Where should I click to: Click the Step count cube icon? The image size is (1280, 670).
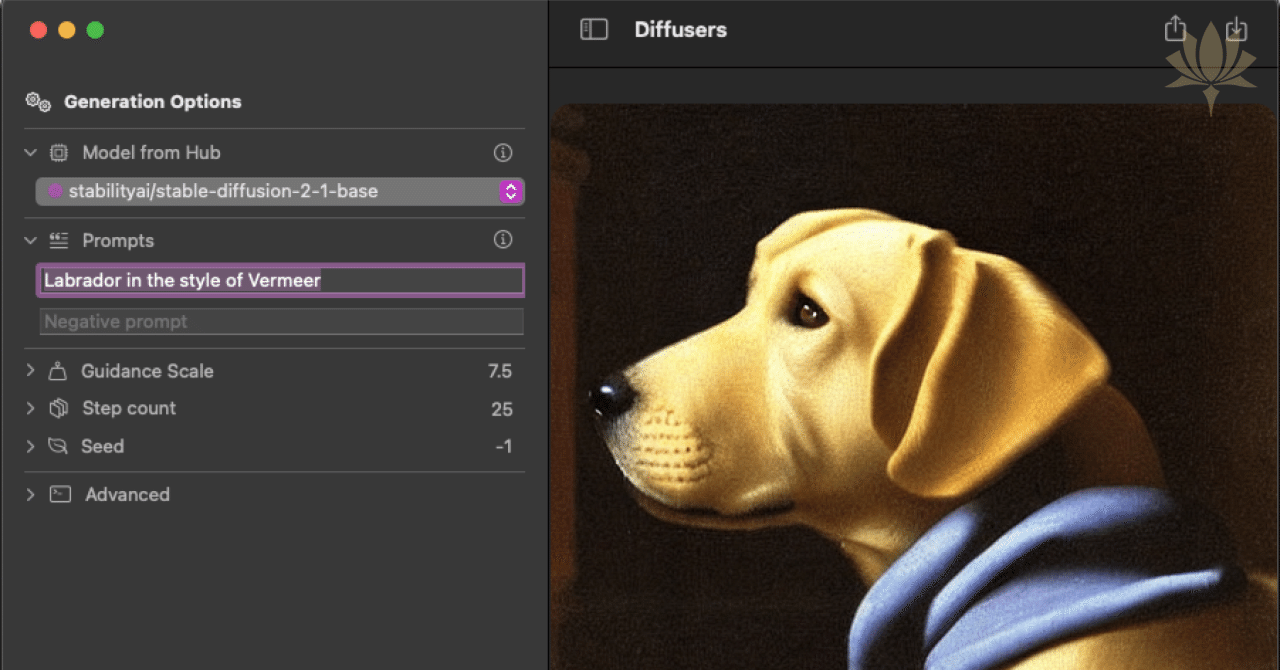[58, 408]
